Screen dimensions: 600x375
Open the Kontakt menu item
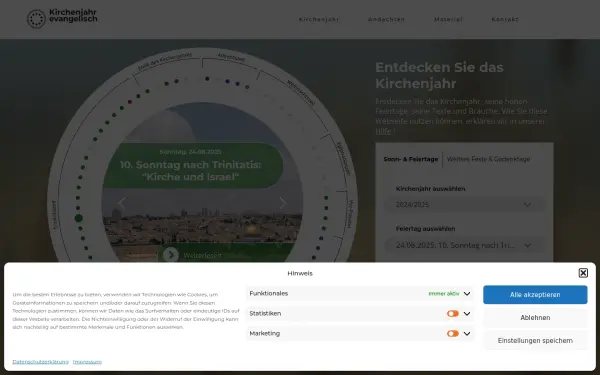point(505,19)
